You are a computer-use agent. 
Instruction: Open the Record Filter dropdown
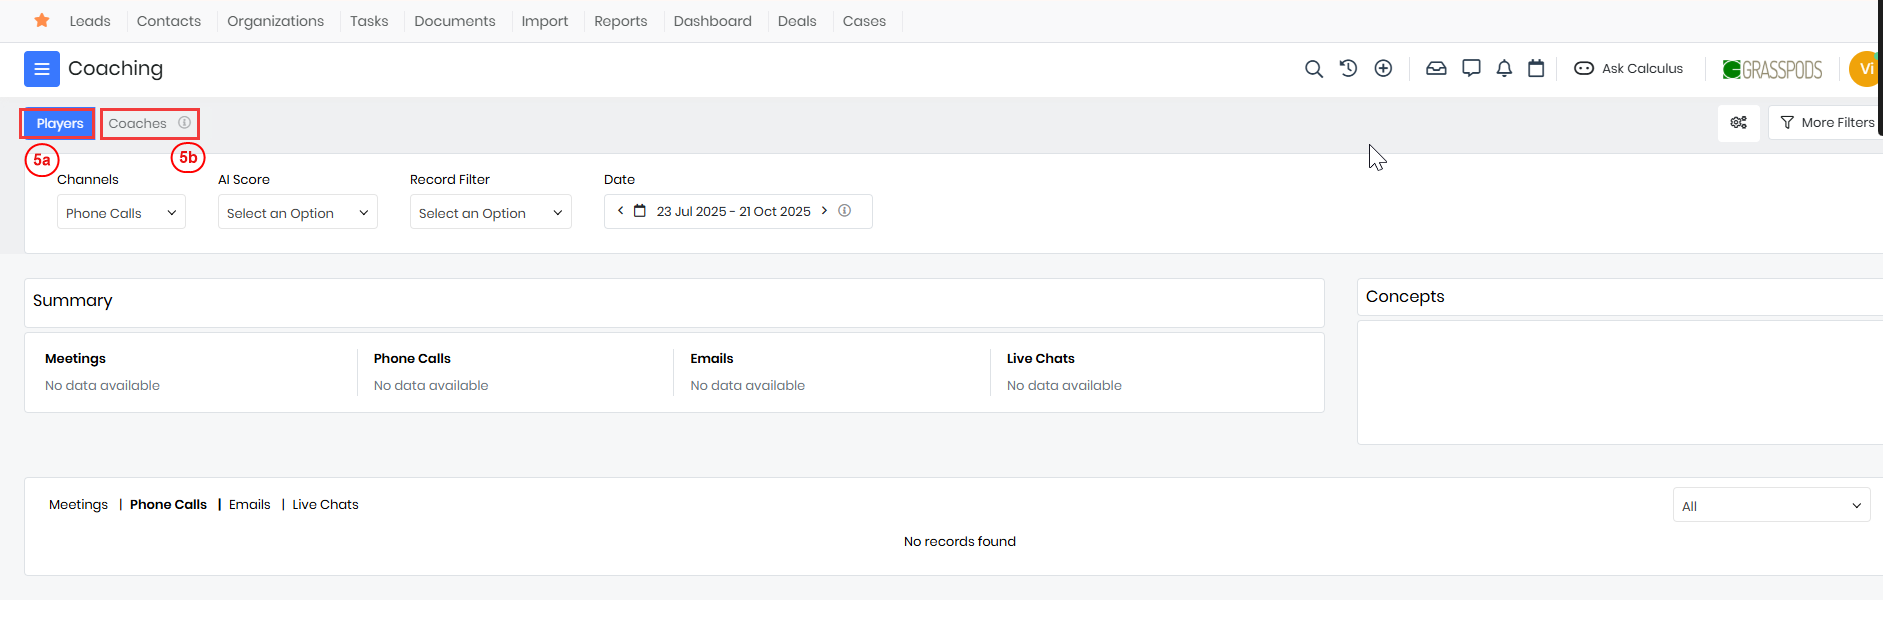point(490,213)
